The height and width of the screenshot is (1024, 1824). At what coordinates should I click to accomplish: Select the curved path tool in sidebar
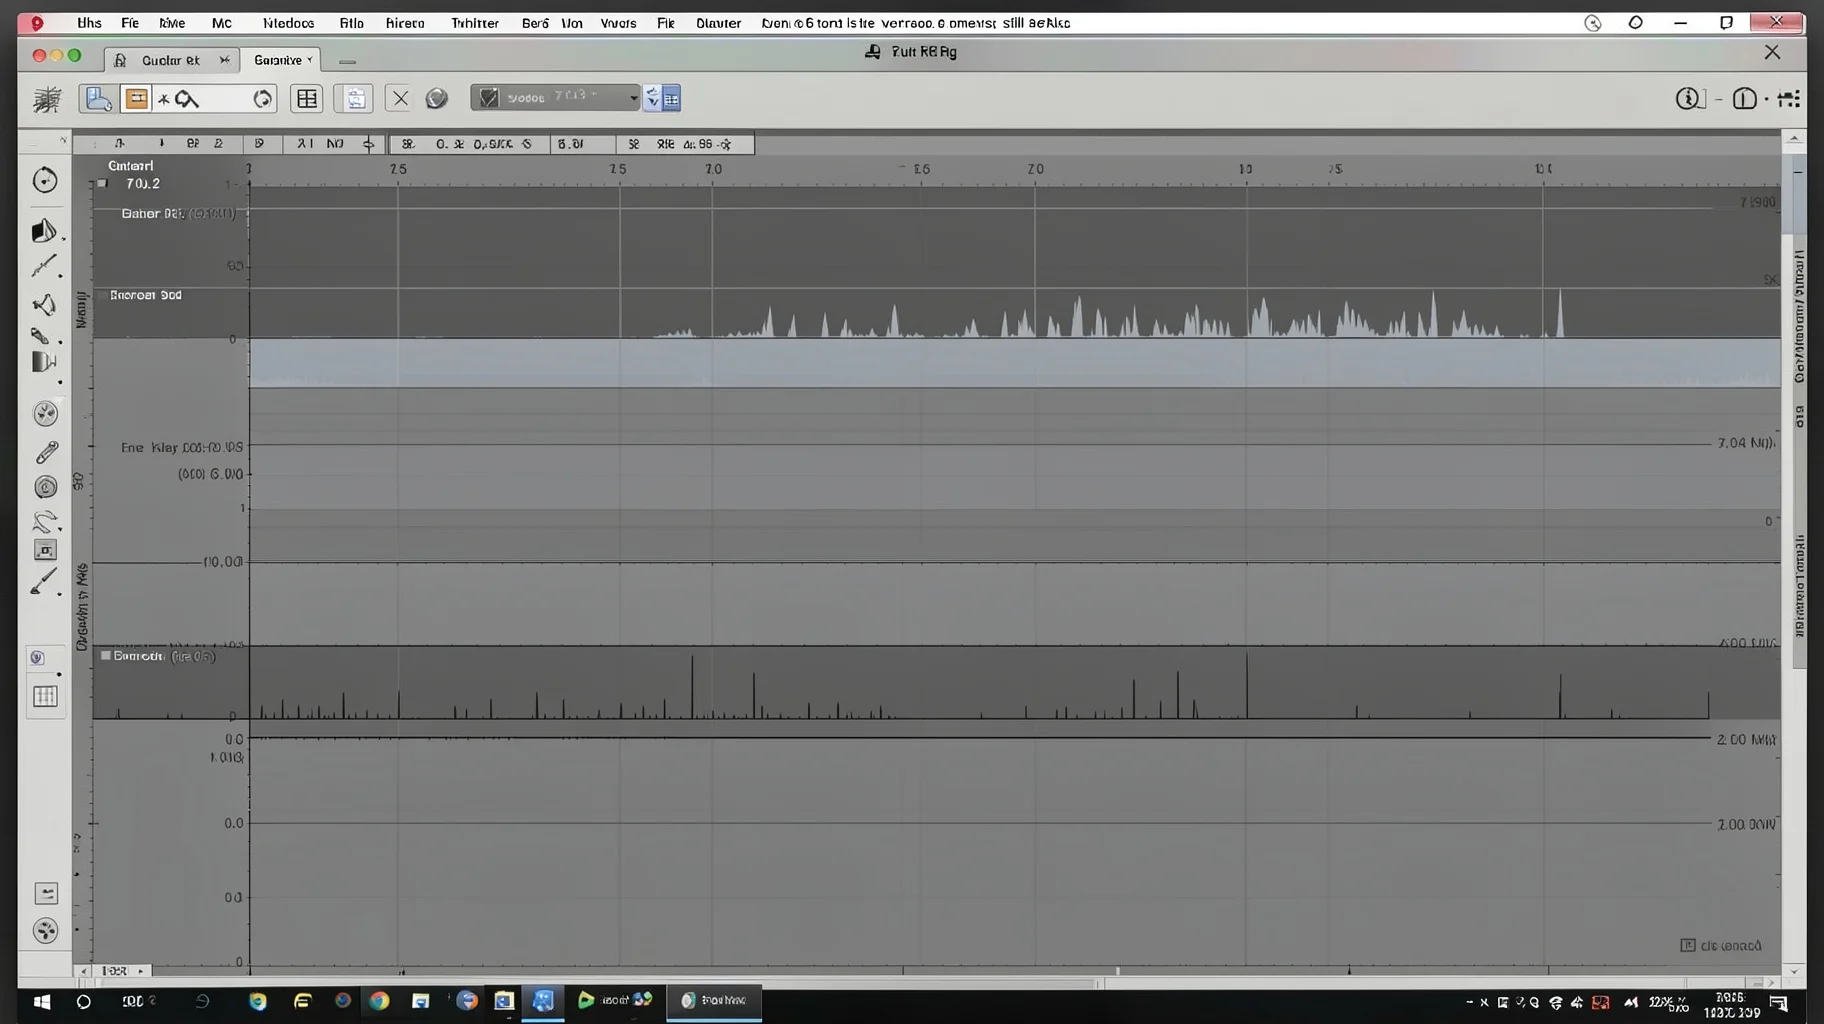[x=45, y=521]
